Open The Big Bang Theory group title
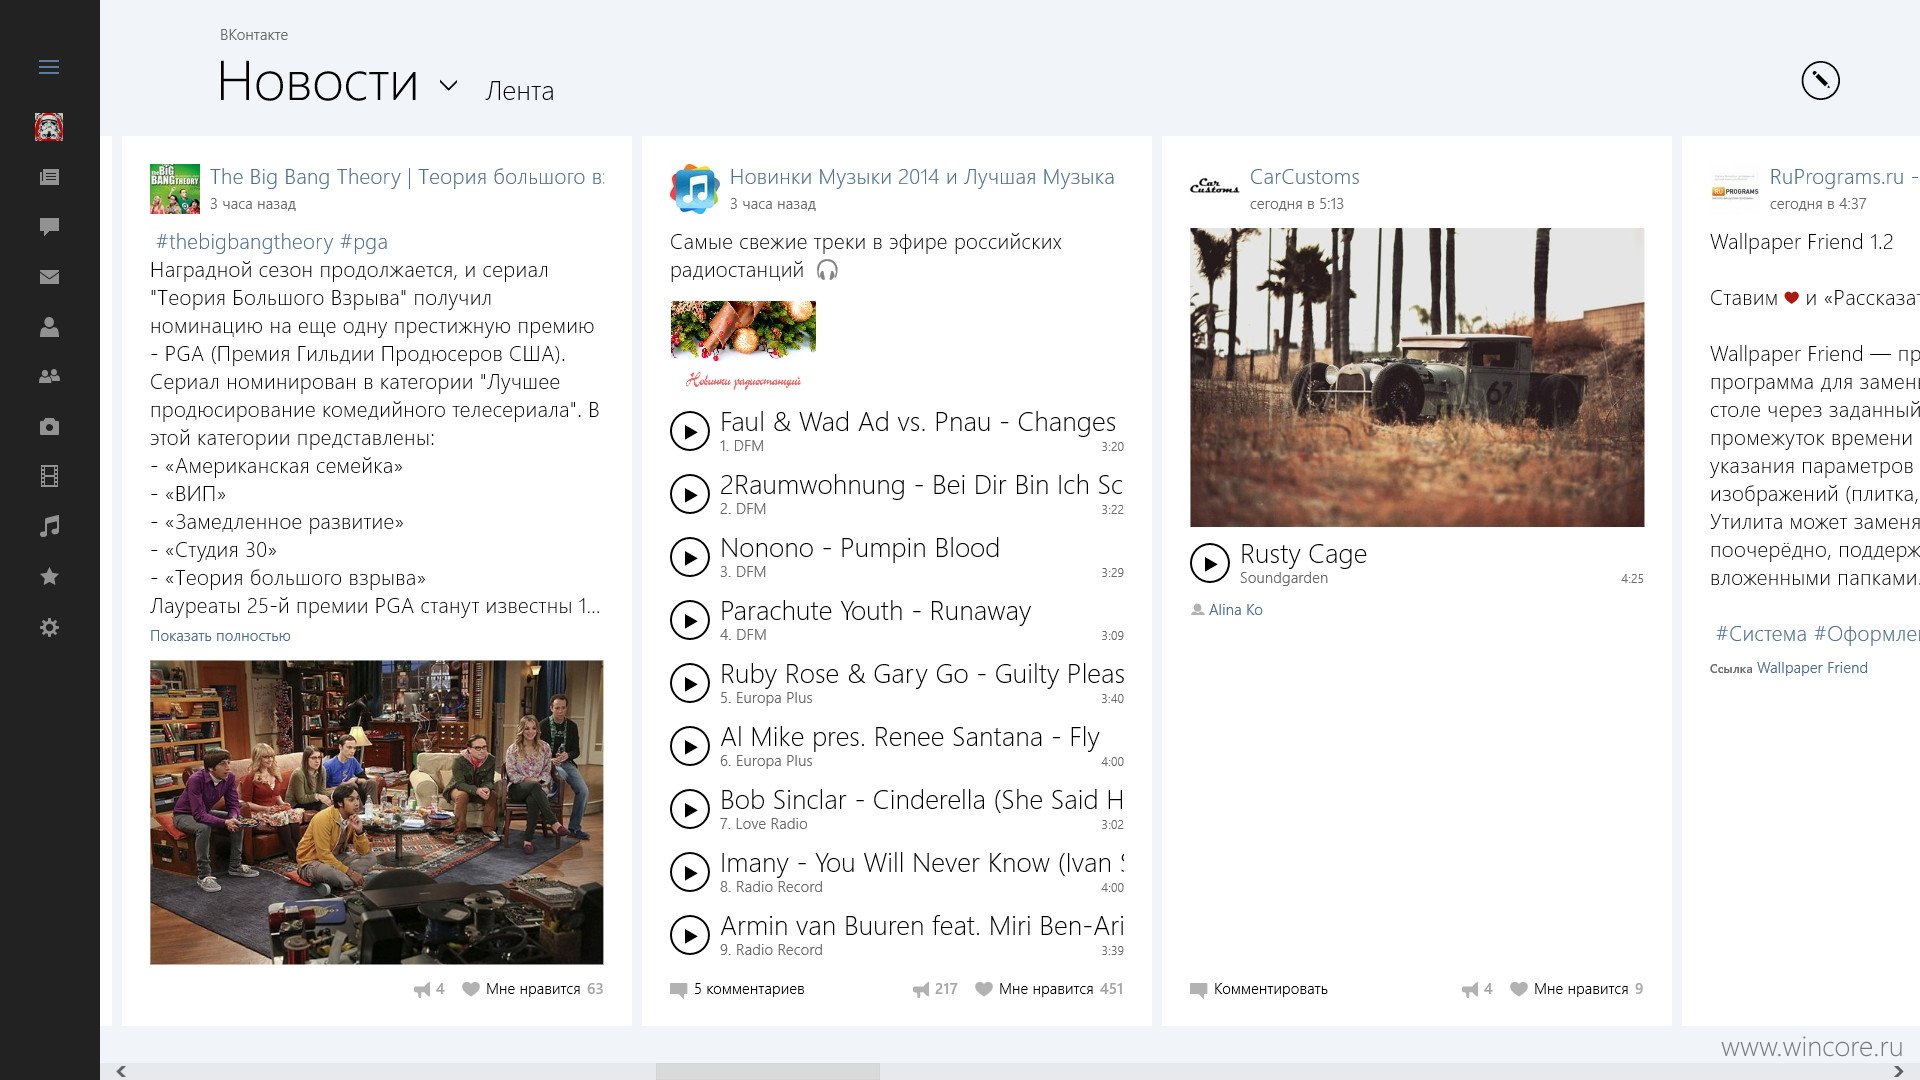Screen dimensions: 1920x1080 click(407, 177)
